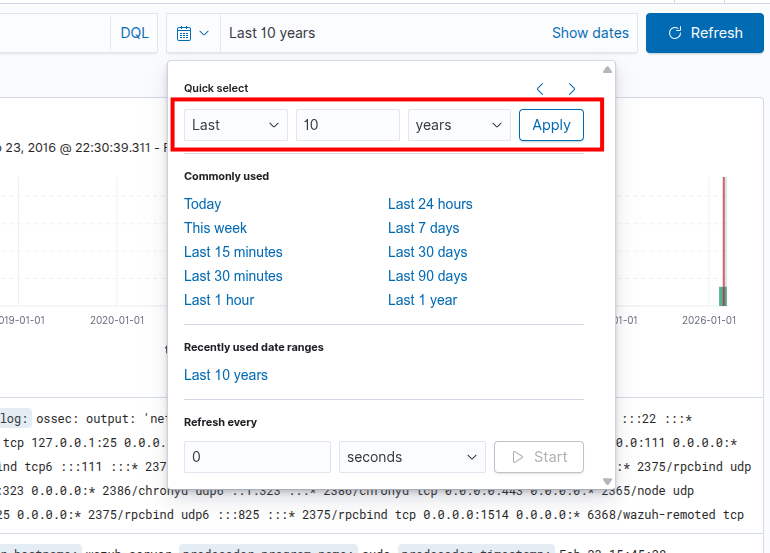Choose Last 24 hours range
Screen dimensions: 770x553
(x=430, y=204)
